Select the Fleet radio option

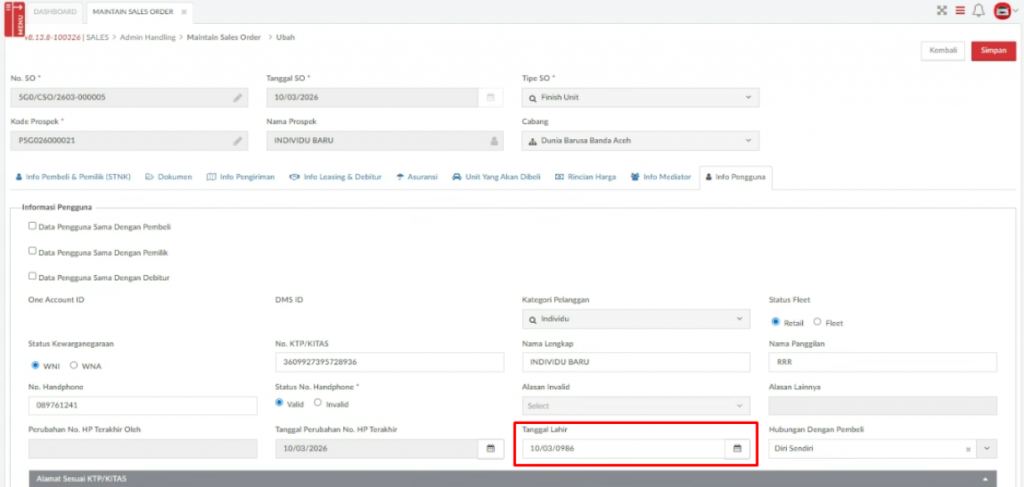pyautogui.click(x=817, y=322)
